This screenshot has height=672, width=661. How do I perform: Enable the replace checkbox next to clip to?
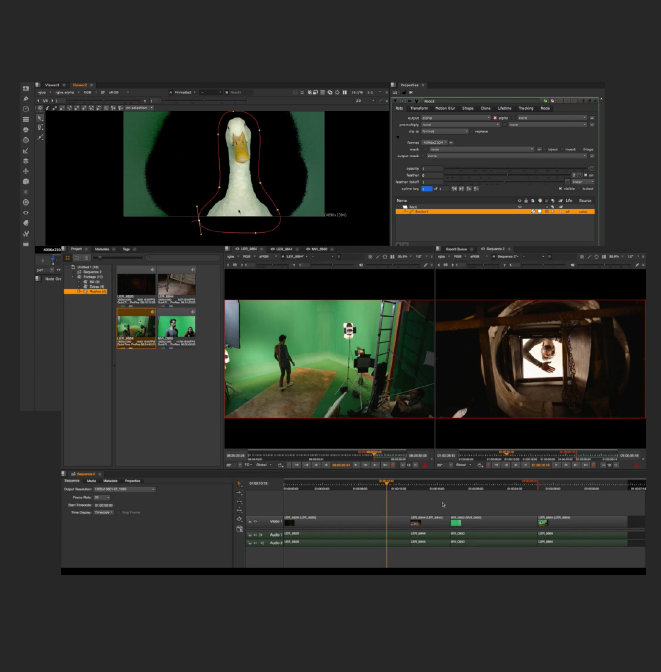474,131
